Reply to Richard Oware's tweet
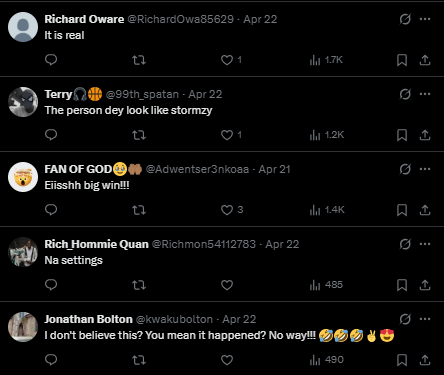The height and width of the screenshot is (375, 444). tap(51, 60)
